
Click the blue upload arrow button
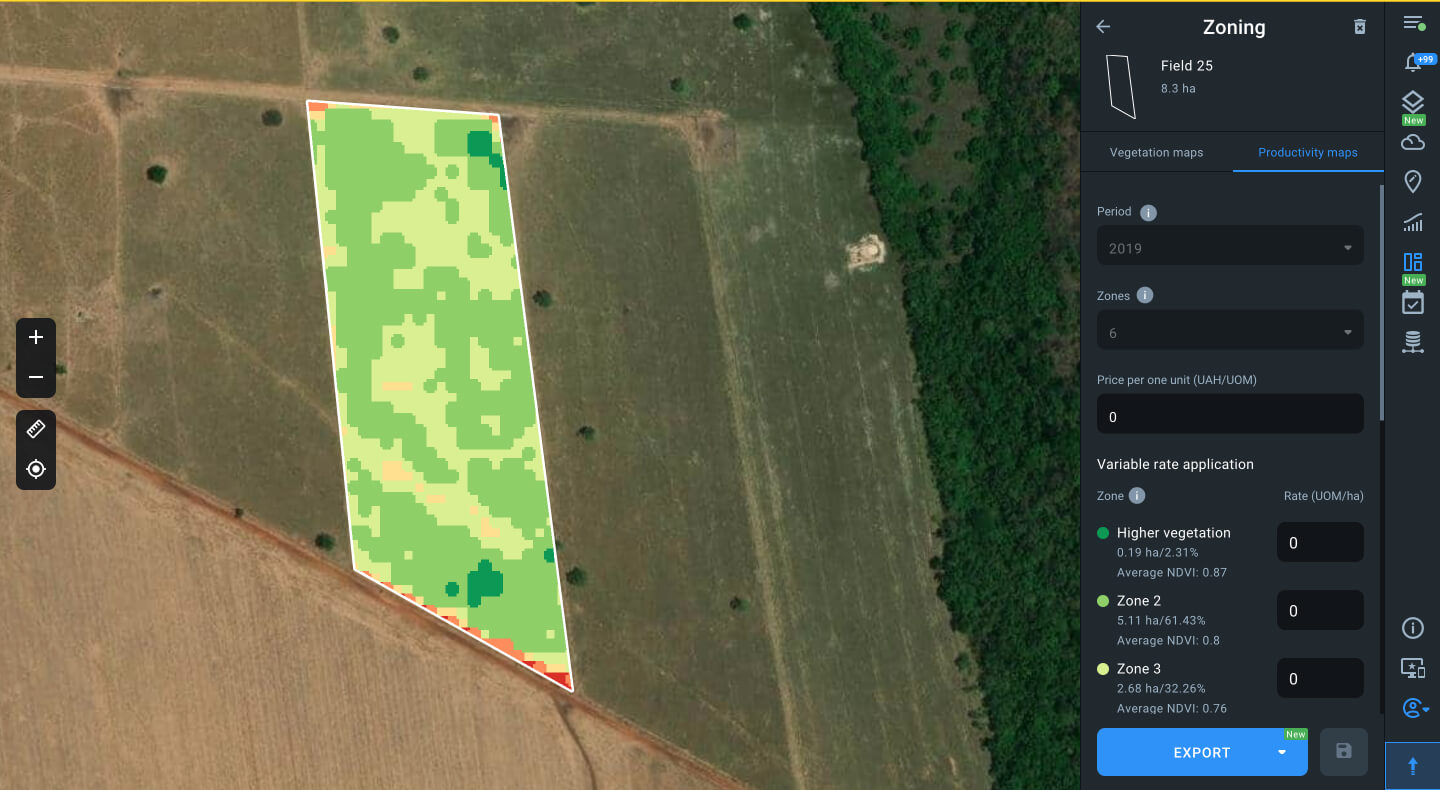pos(1413,766)
